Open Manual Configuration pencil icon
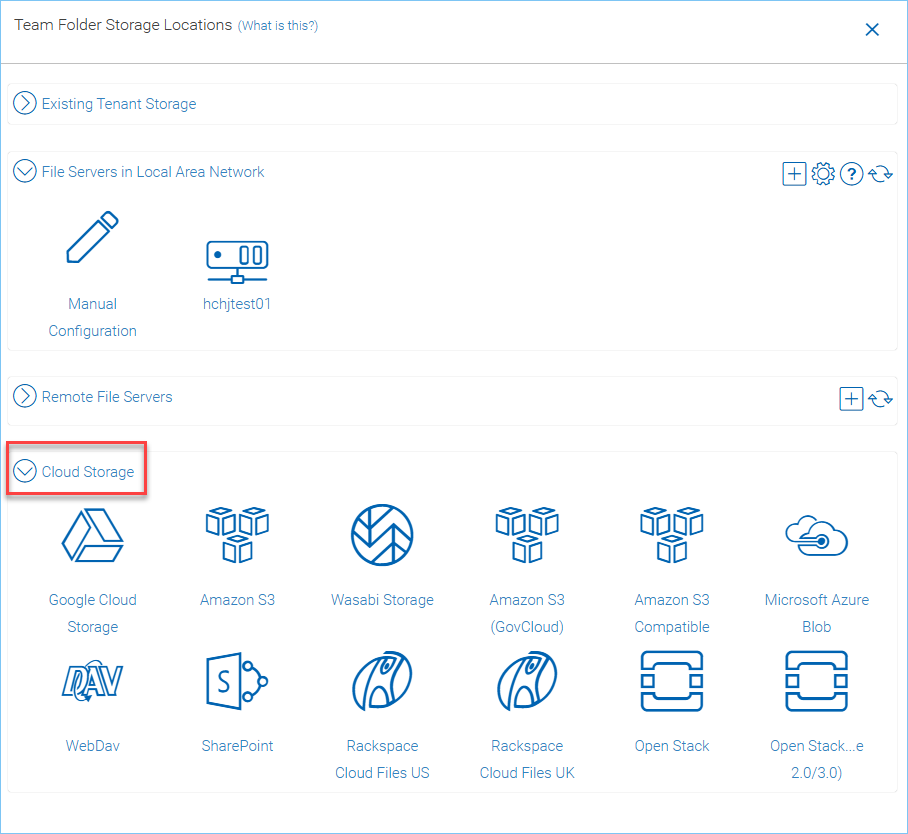Screen dimensions: 908x834 (x=93, y=237)
